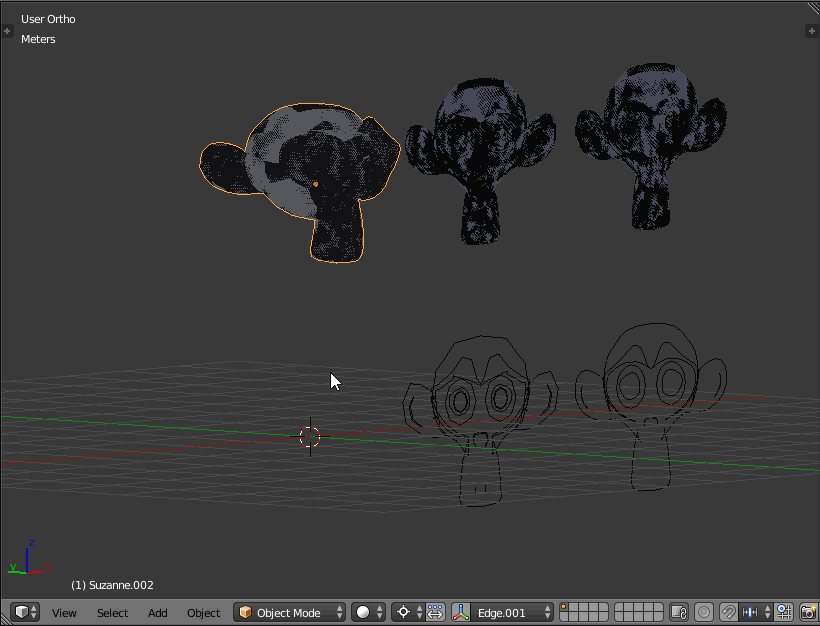
Task: Select the first layer with orange dot
Action: [564, 608]
